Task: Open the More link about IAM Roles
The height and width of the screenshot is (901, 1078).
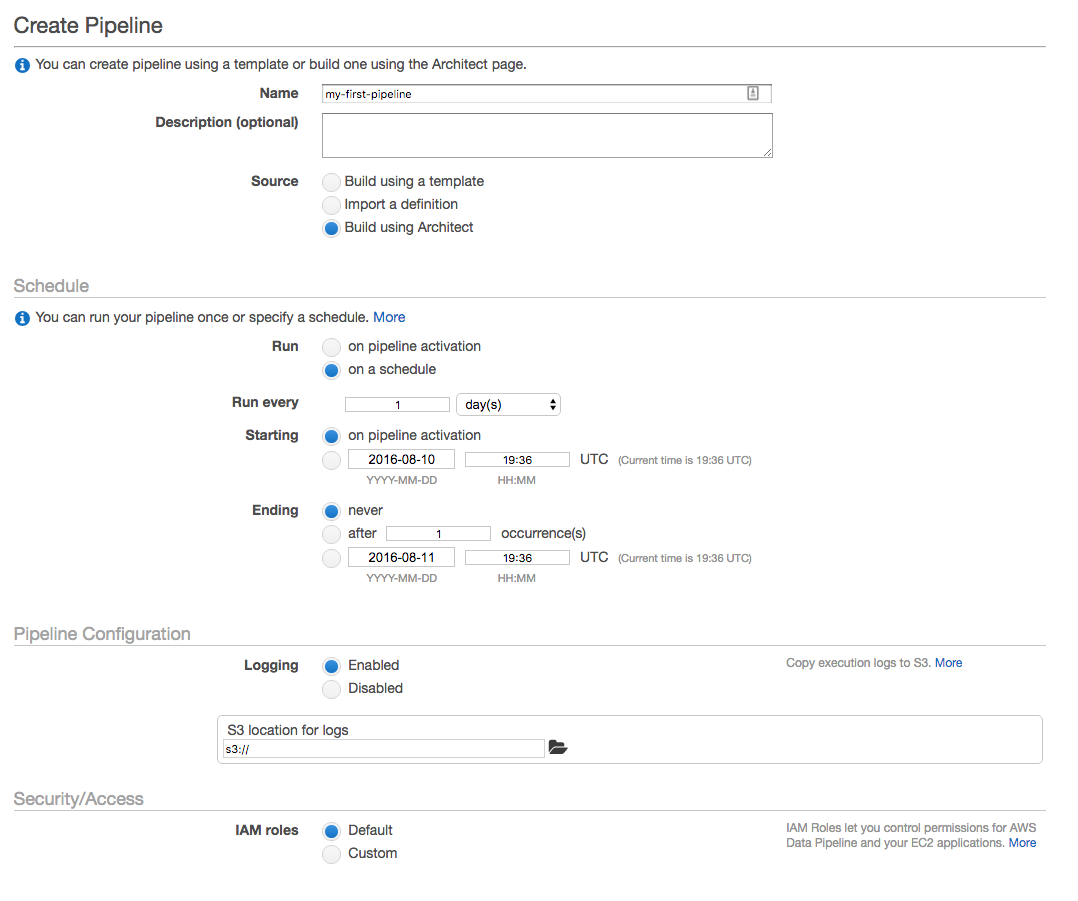Action: [x=1022, y=842]
